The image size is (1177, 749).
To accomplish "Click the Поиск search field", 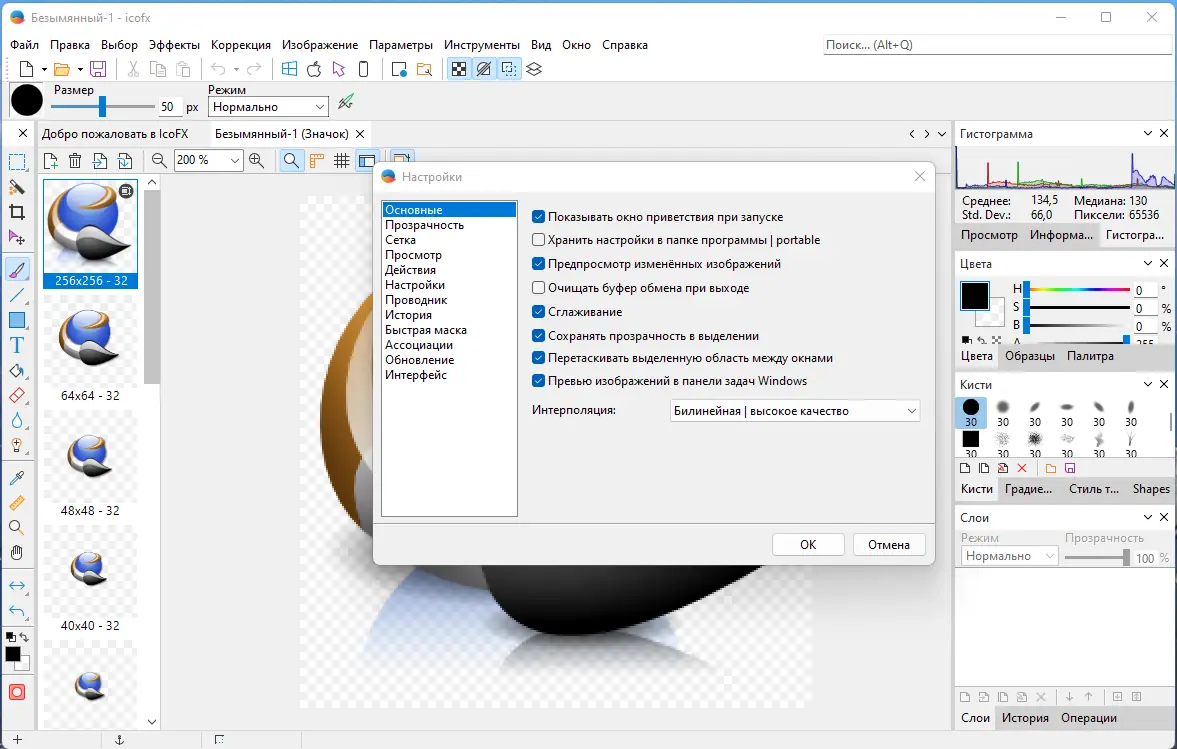I will click(998, 45).
